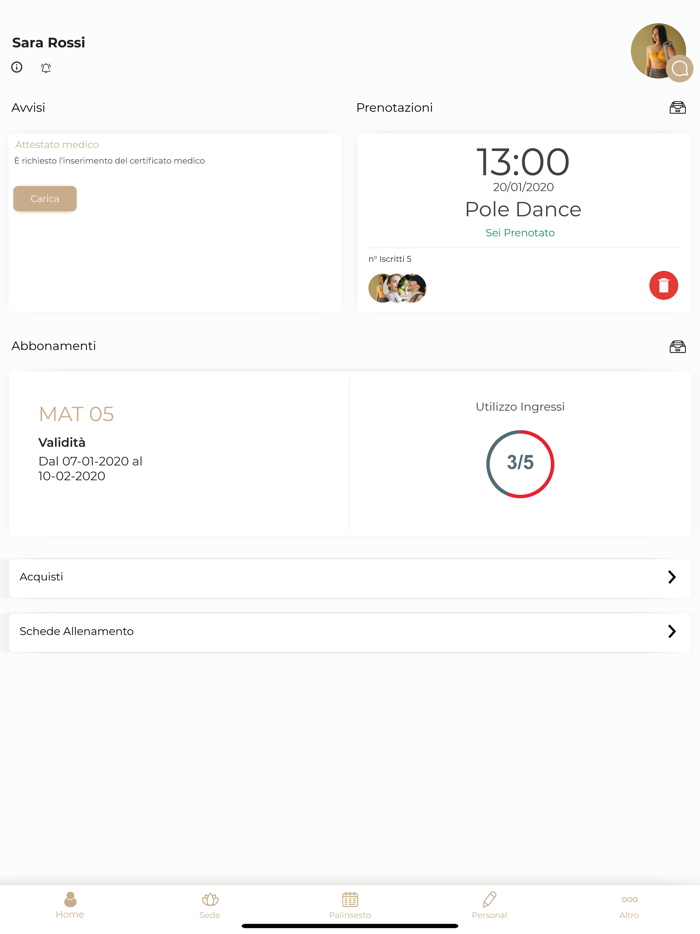Open the Altro more menu
This screenshot has height=934, width=700.
pyautogui.click(x=629, y=904)
